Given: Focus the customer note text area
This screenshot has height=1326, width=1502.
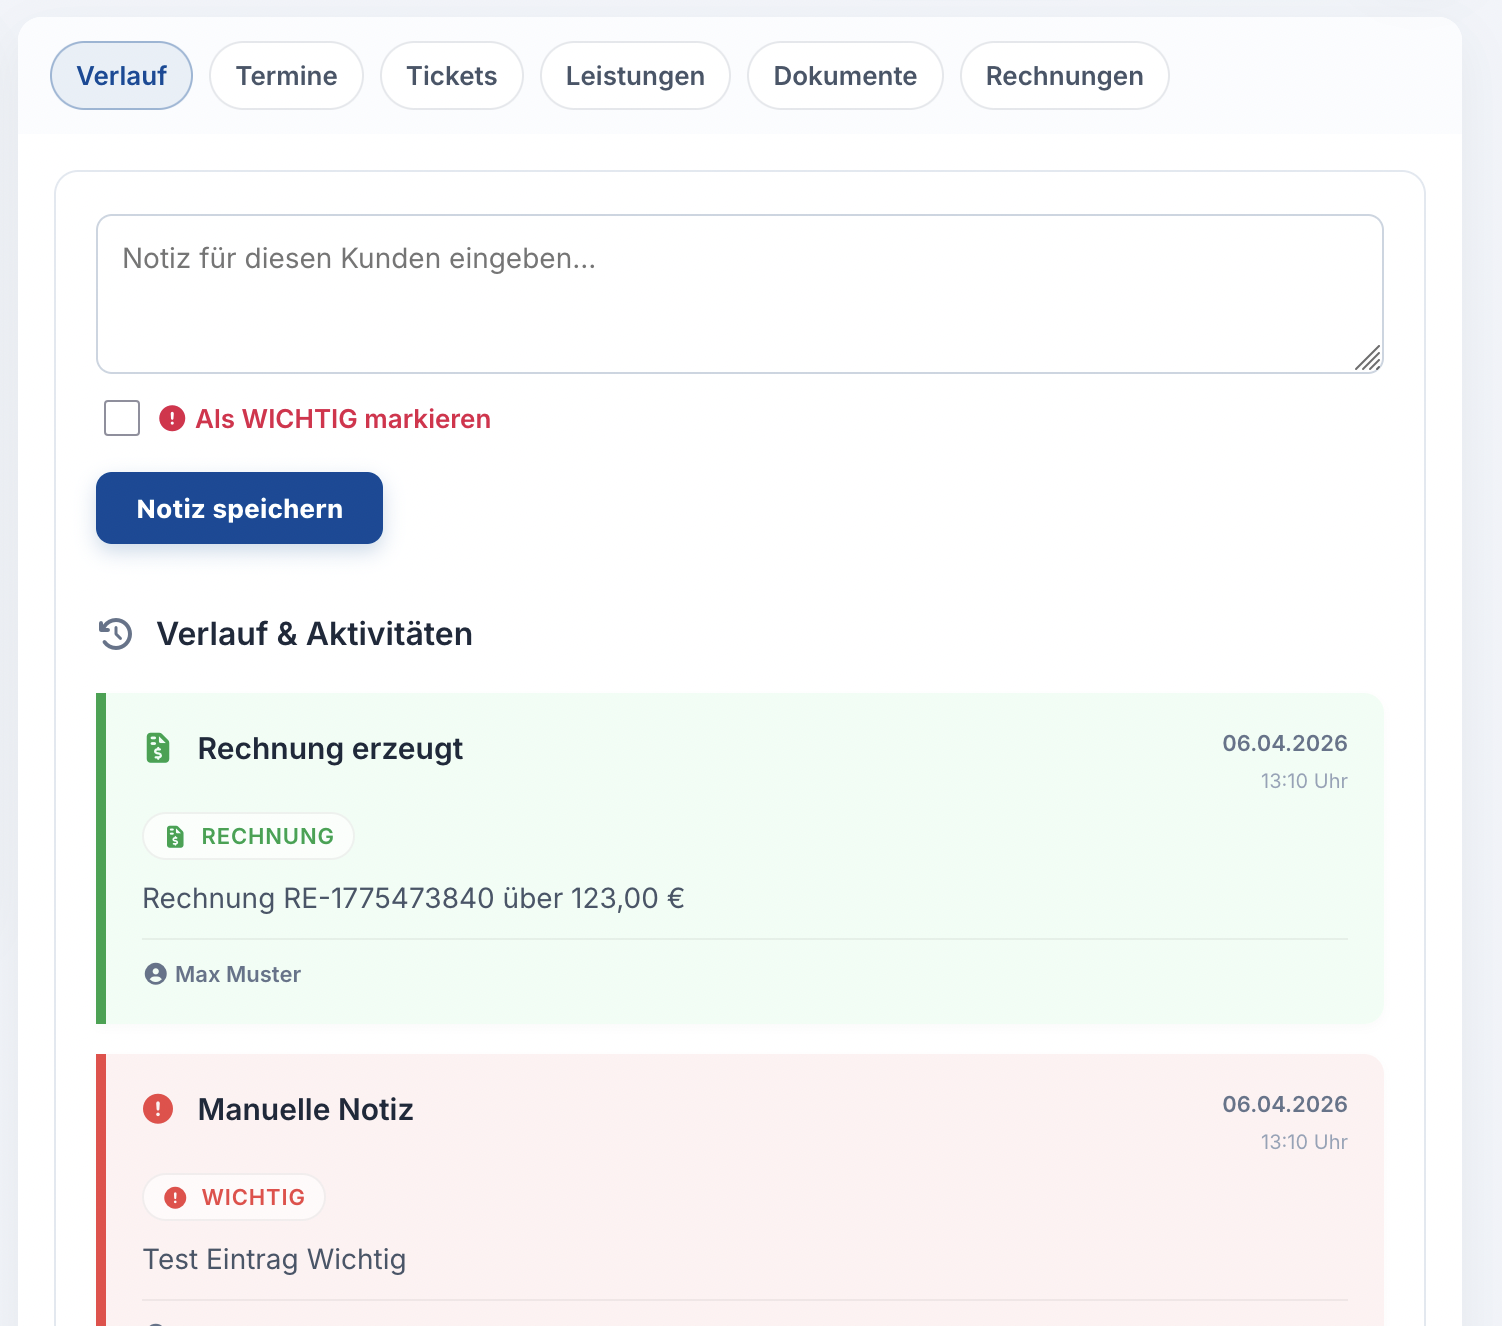Looking at the screenshot, I should click(740, 294).
